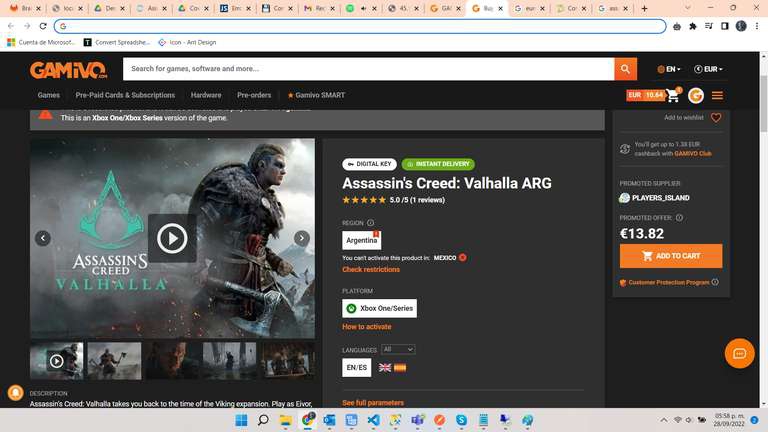
Task: Open the Pre-orders menu
Action: (x=254, y=95)
